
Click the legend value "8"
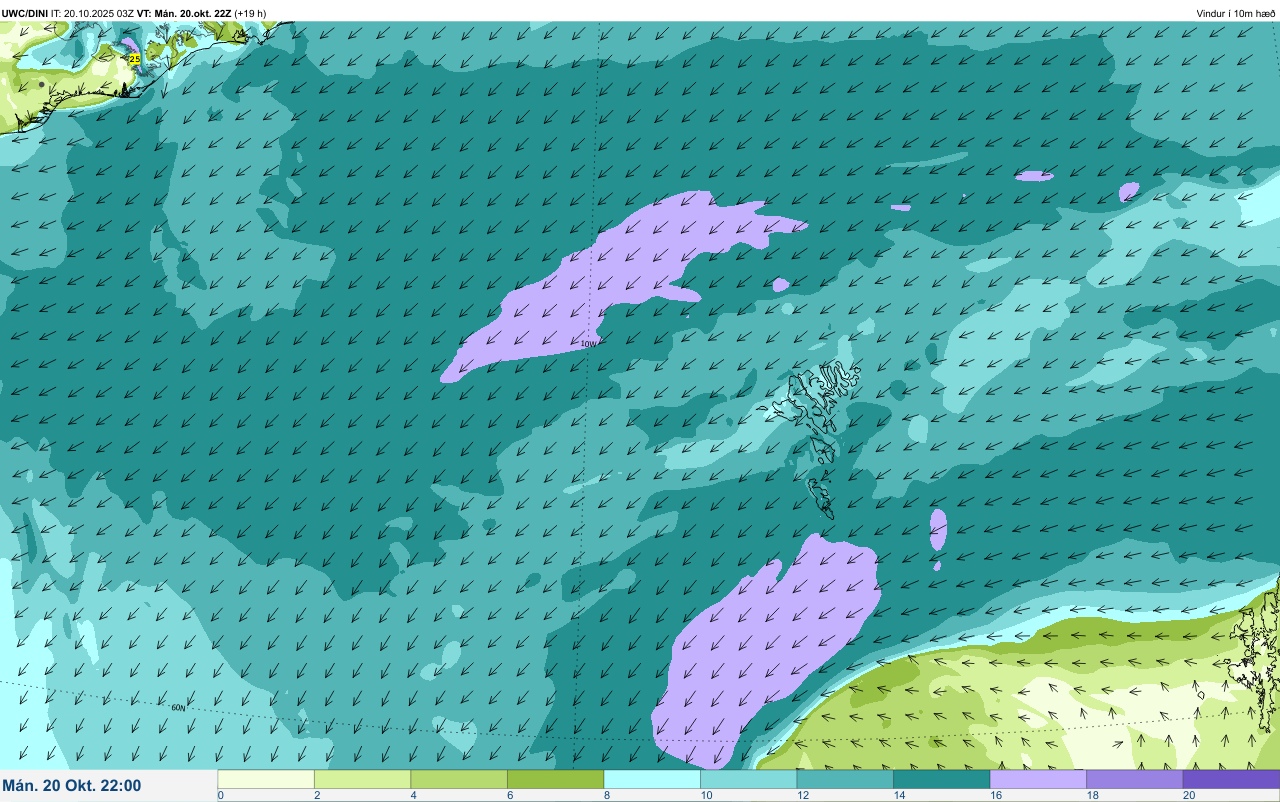606,795
